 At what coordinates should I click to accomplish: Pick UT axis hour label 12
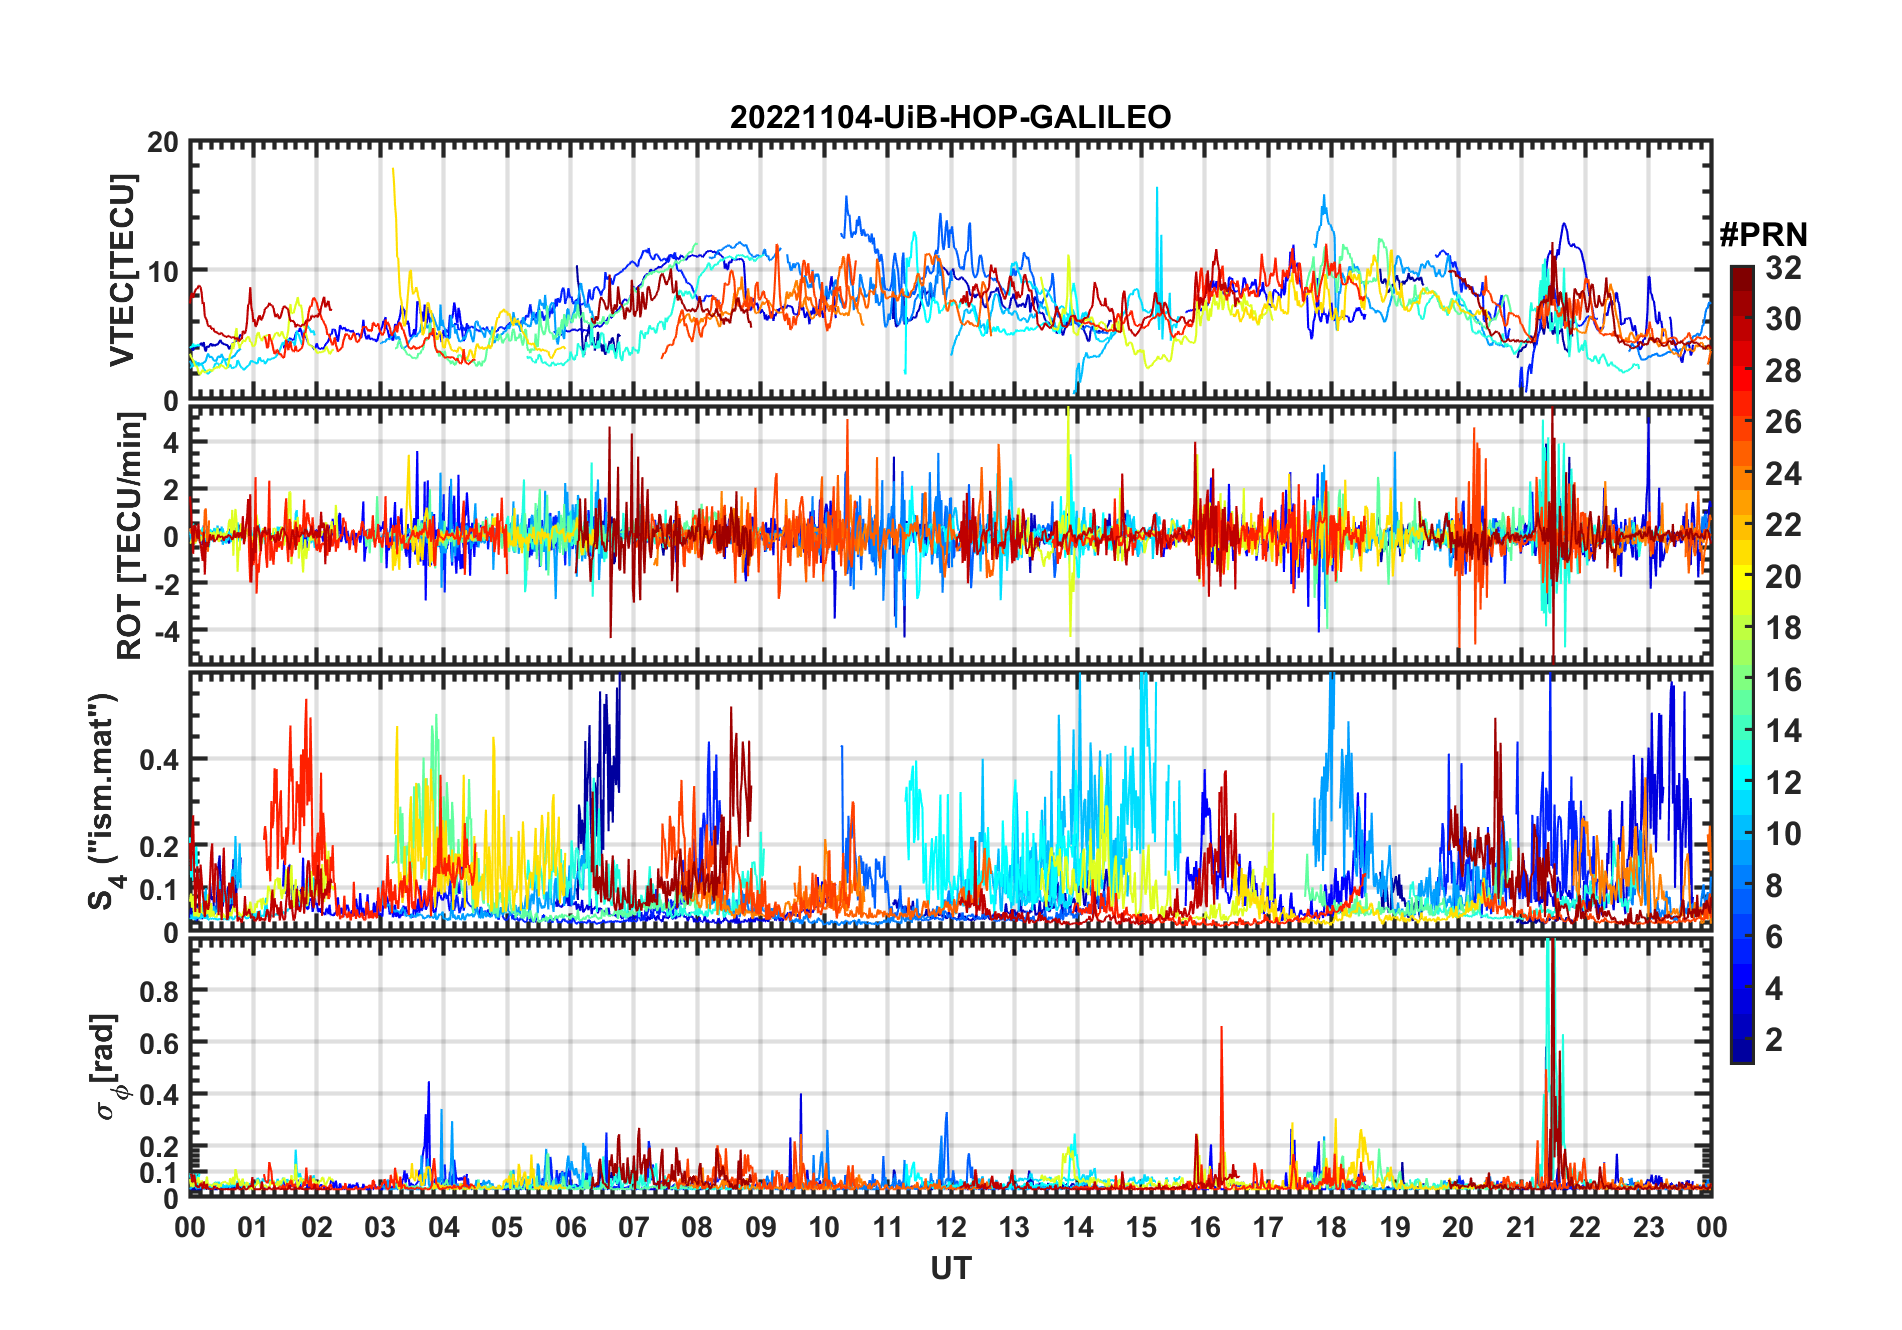click(x=951, y=1228)
